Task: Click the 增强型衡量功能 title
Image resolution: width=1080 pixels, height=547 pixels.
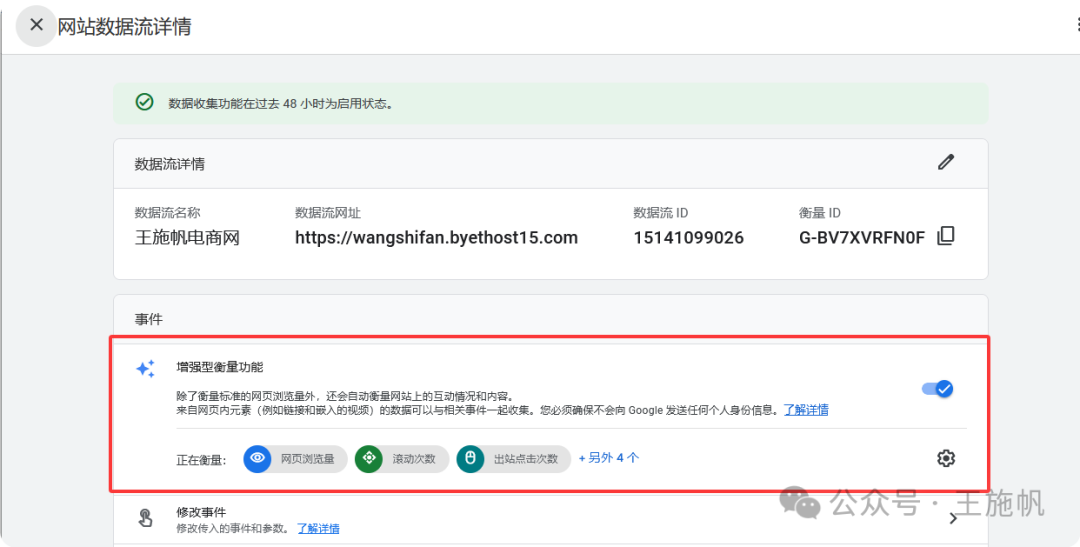Action: (x=220, y=367)
